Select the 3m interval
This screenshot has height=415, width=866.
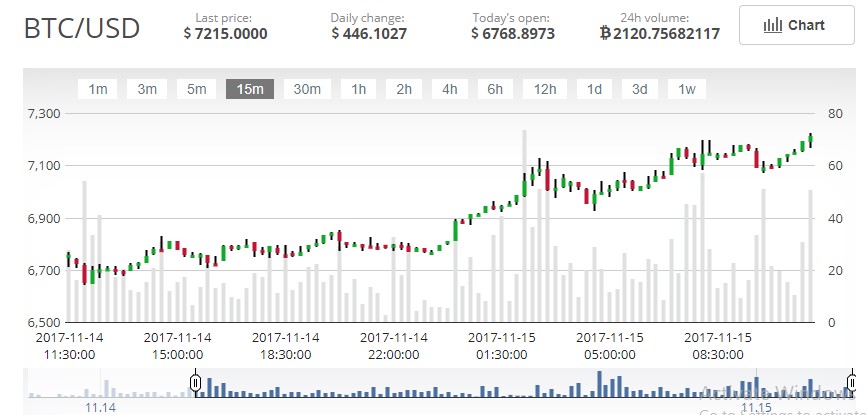point(147,89)
